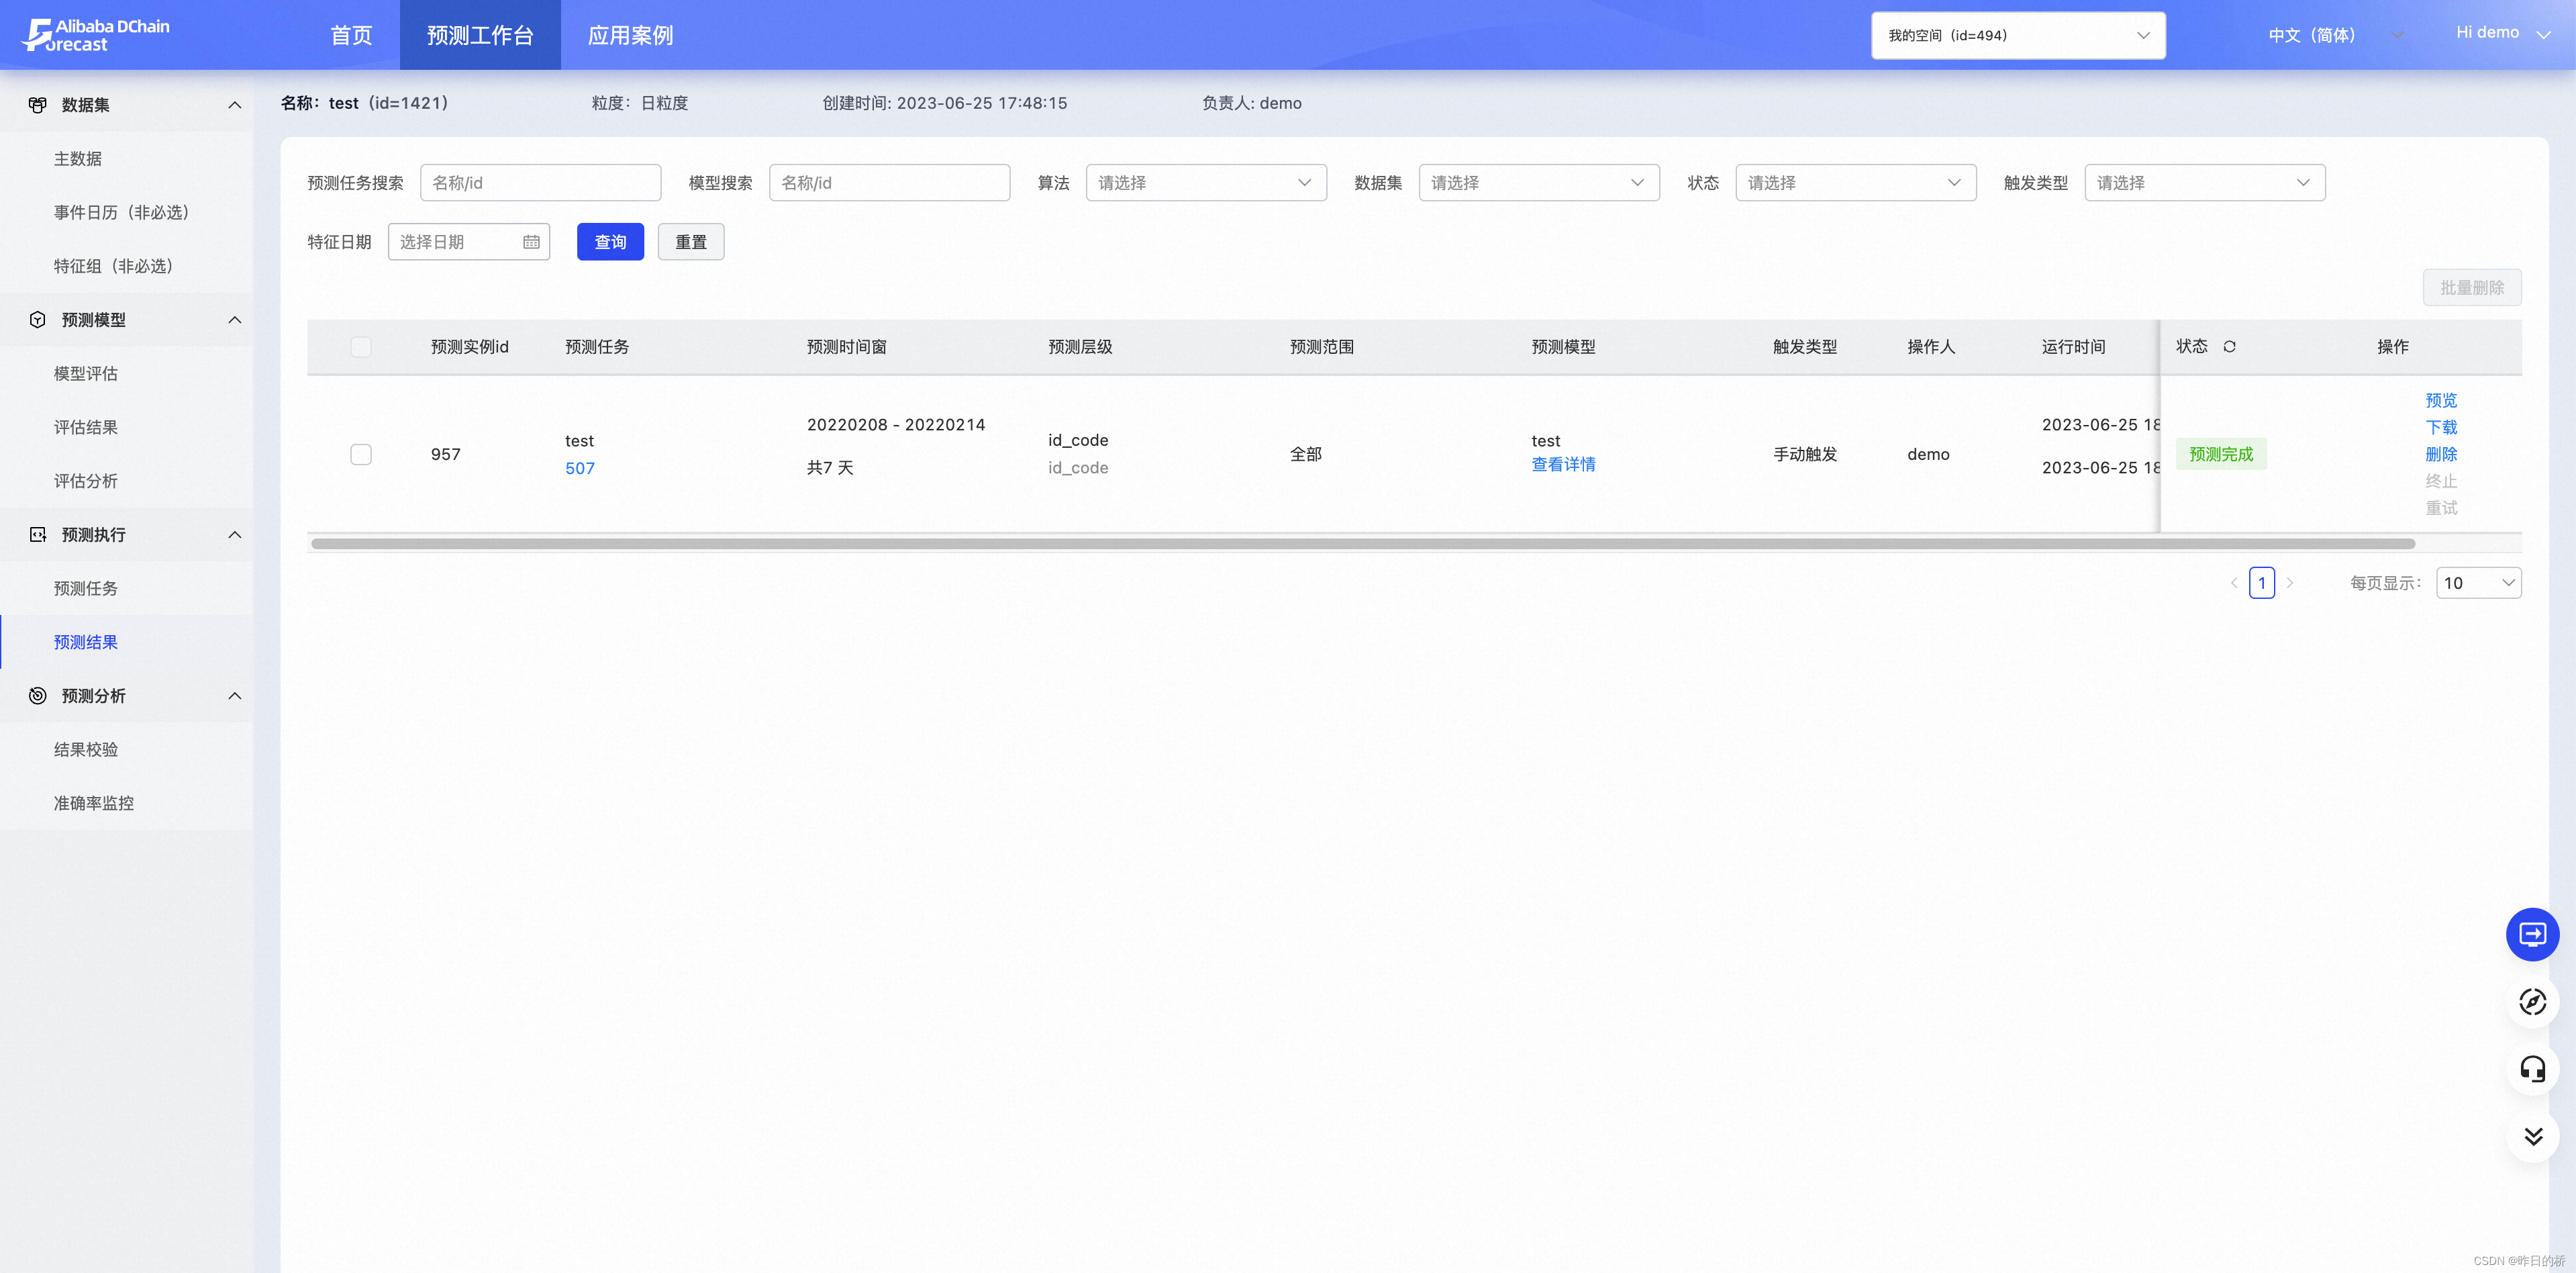Click 查看详情 model link
Image resolution: width=2576 pixels, height=1273 pixels.
(x=1563, y=465)
